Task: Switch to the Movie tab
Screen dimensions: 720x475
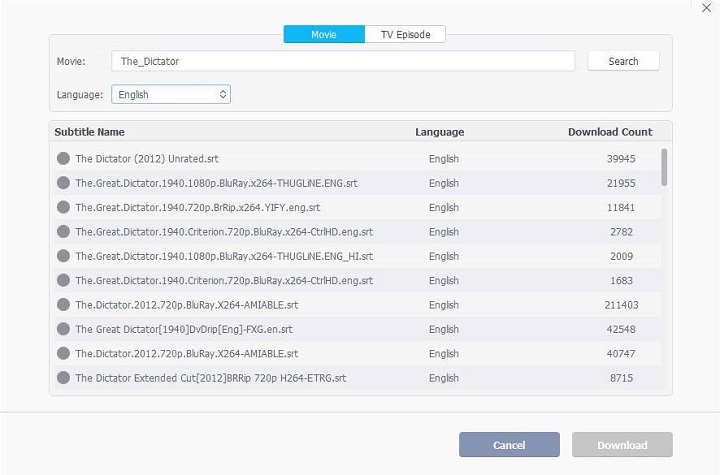Action: click(324, 34)
